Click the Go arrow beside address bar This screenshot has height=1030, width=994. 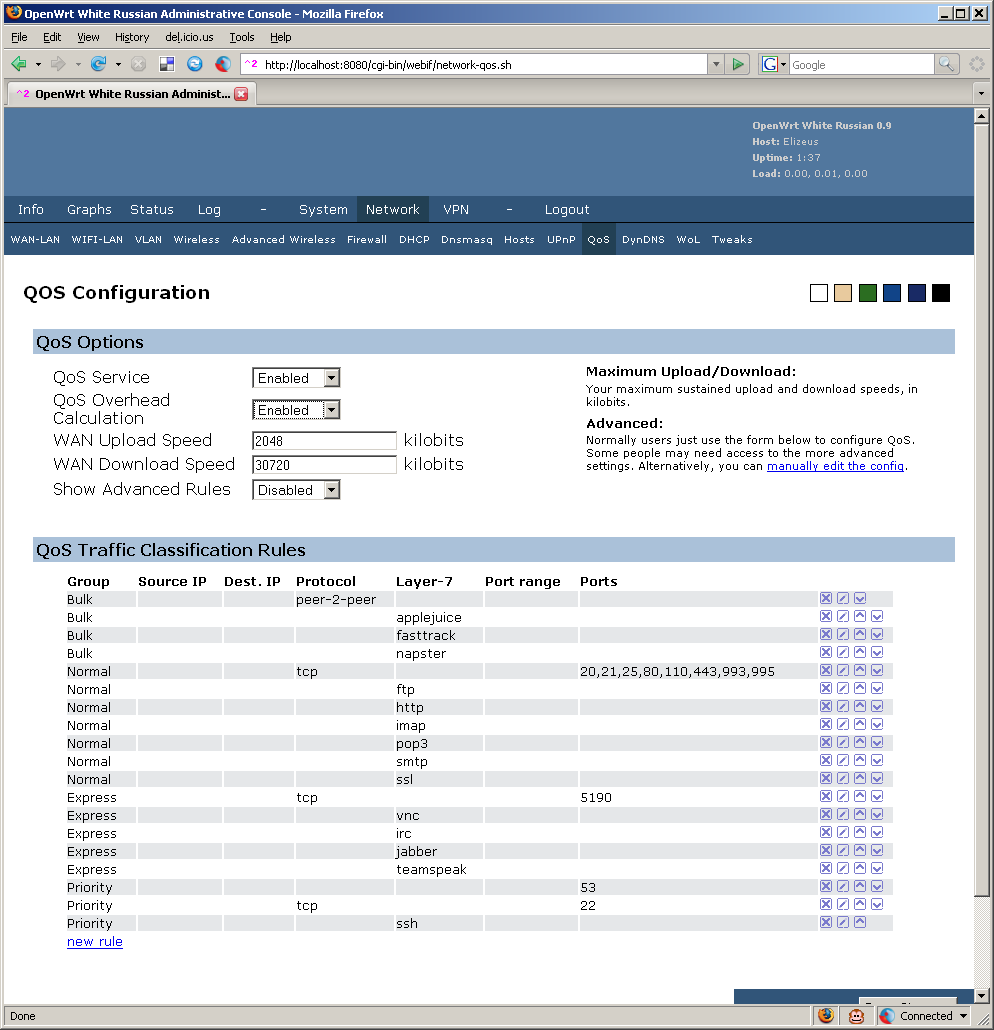pos(738,64)
